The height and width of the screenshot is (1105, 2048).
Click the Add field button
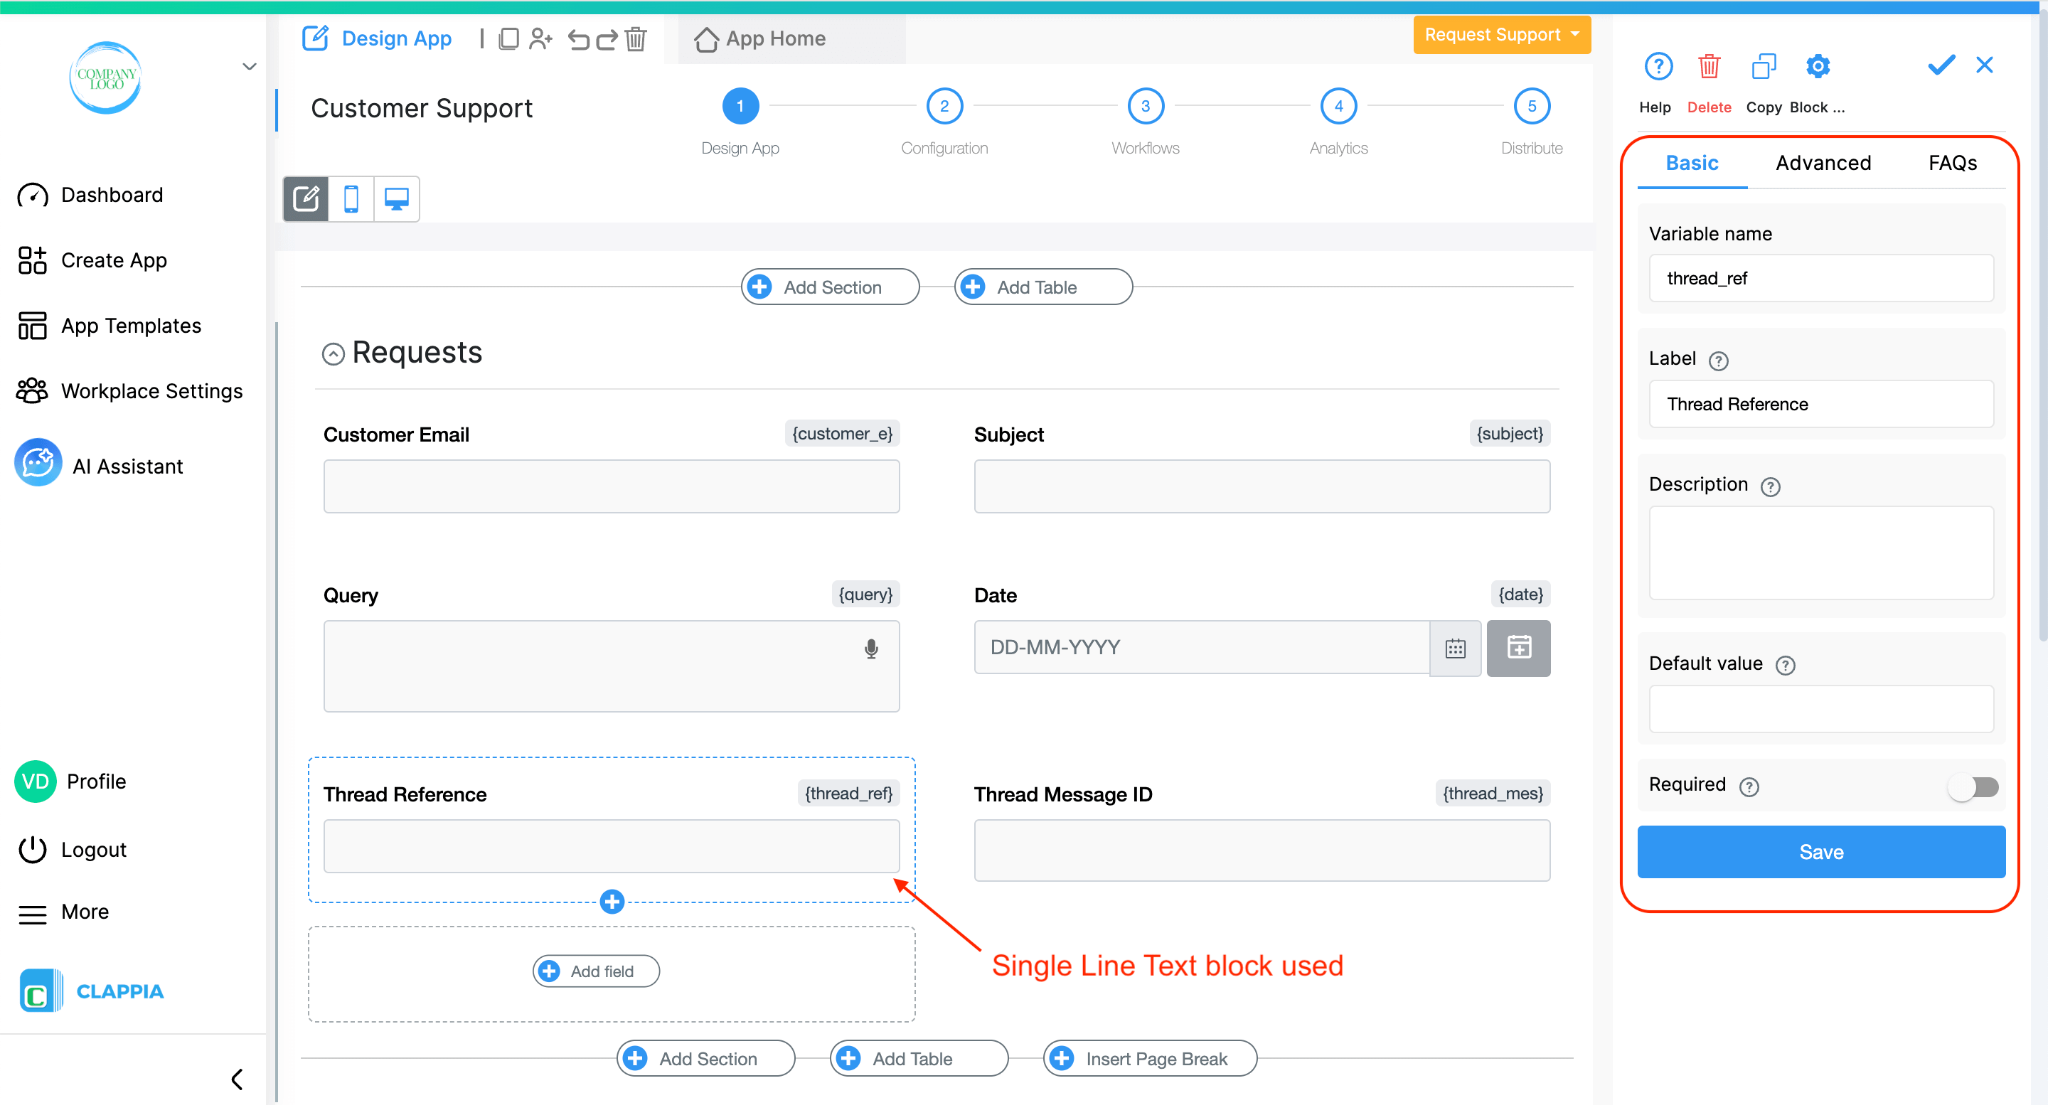tap(596, 971)
